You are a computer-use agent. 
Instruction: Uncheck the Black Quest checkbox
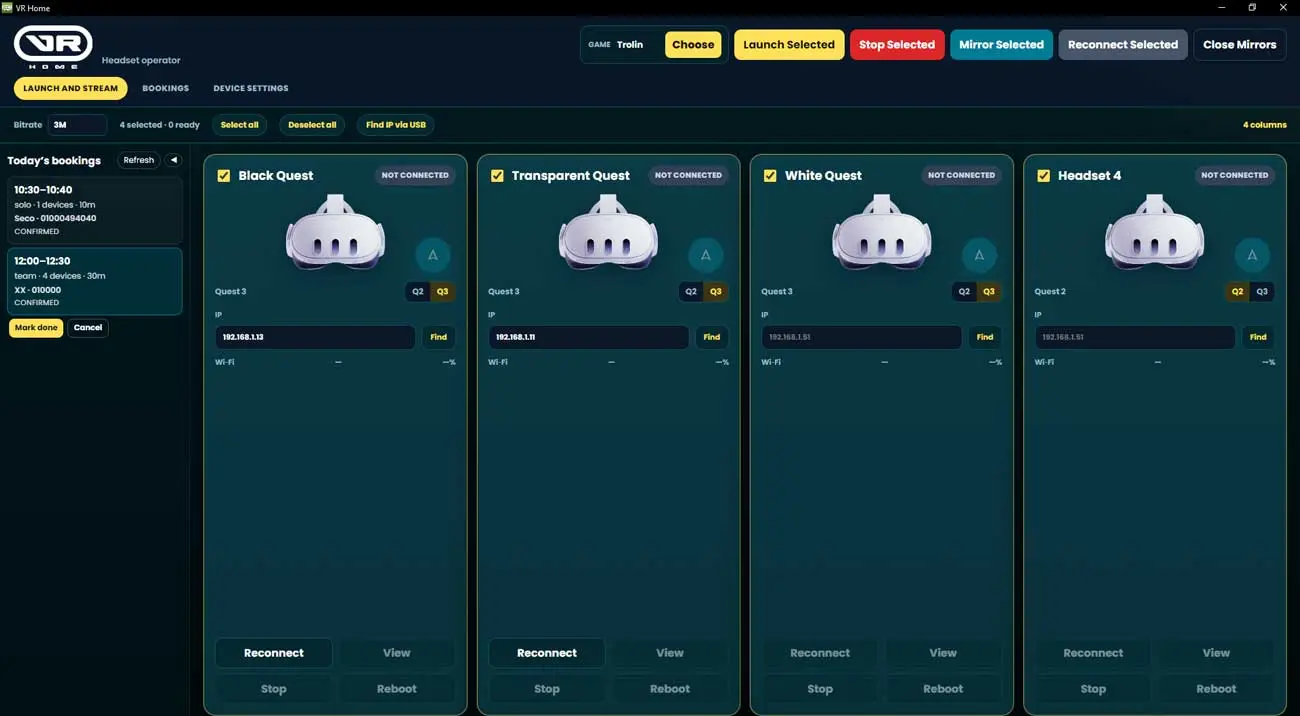224,175
